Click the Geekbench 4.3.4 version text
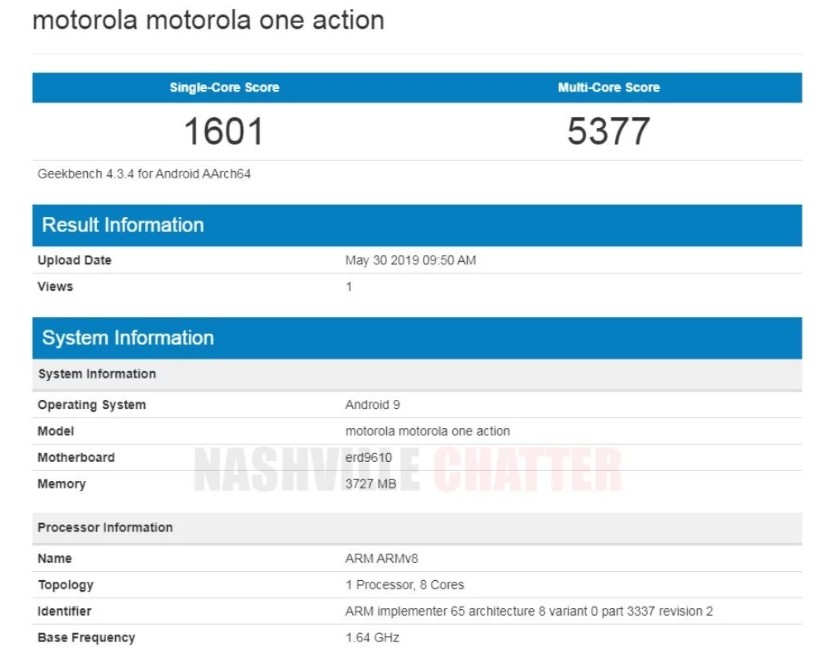This screenshot has width=828, height=651. tap(144, 174)
